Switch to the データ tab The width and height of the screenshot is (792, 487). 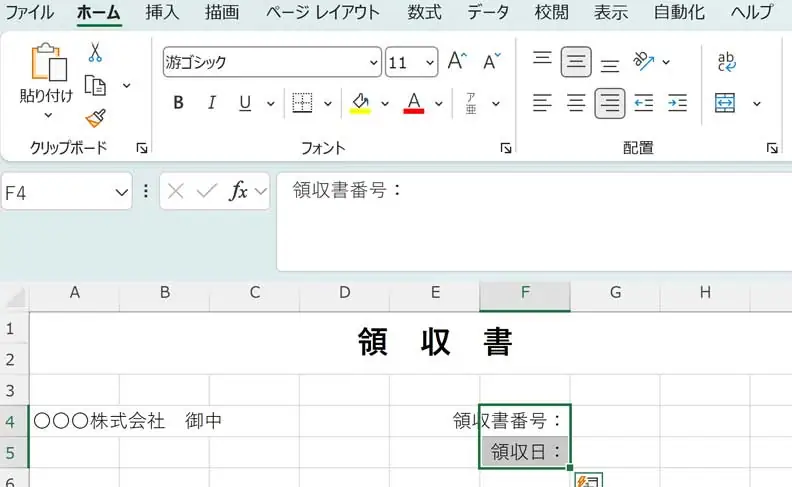point(488,12)
